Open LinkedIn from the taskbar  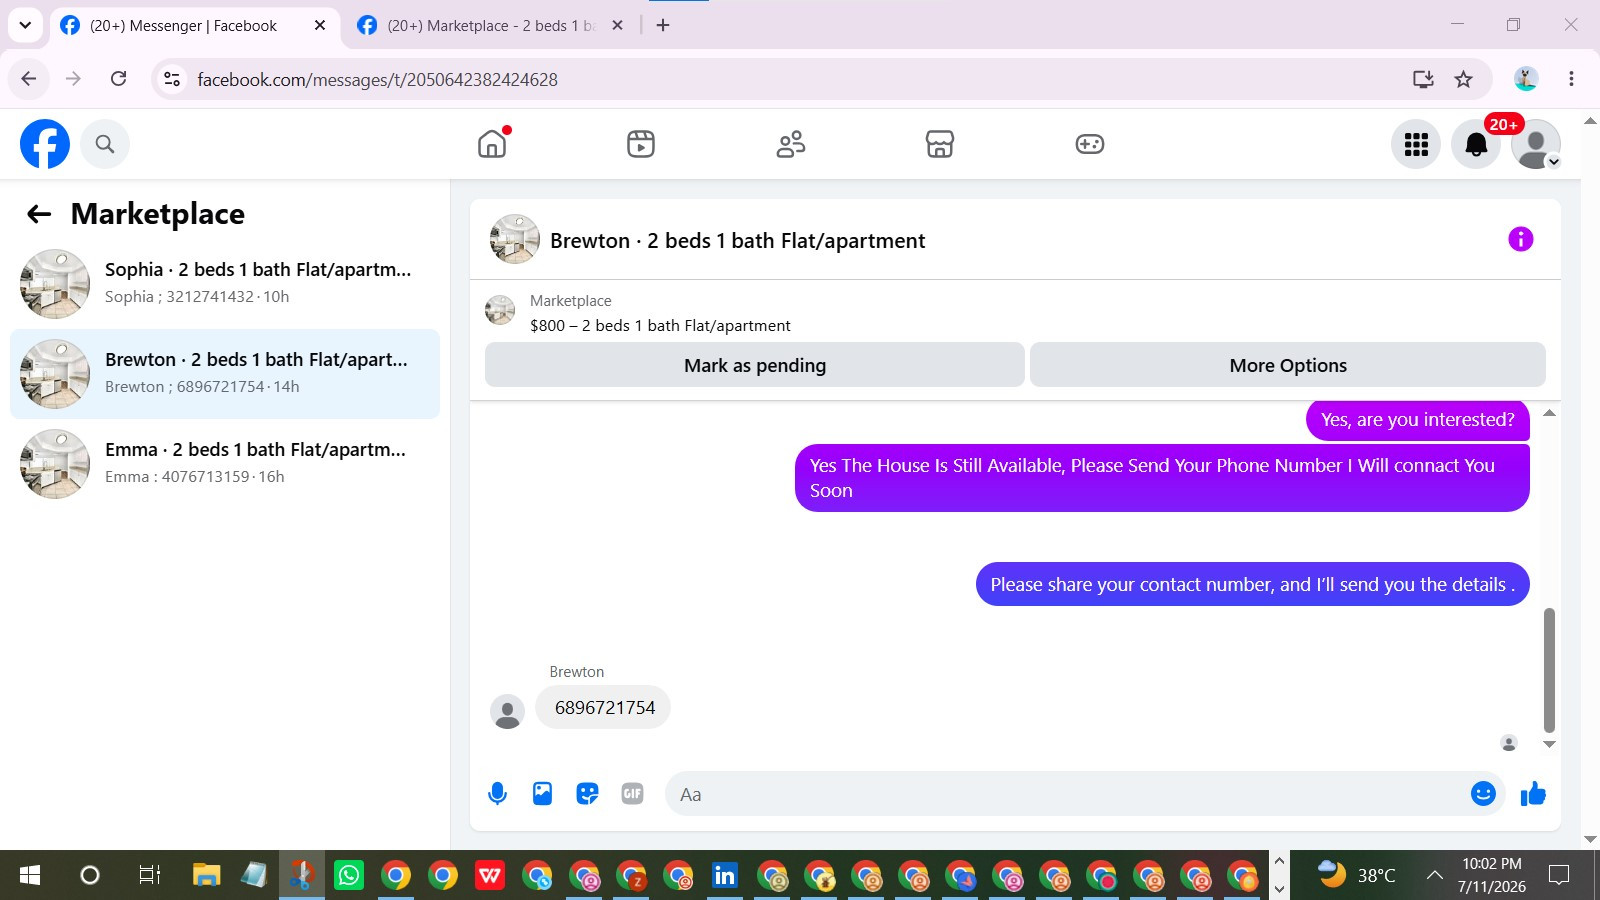coord(725,876)
